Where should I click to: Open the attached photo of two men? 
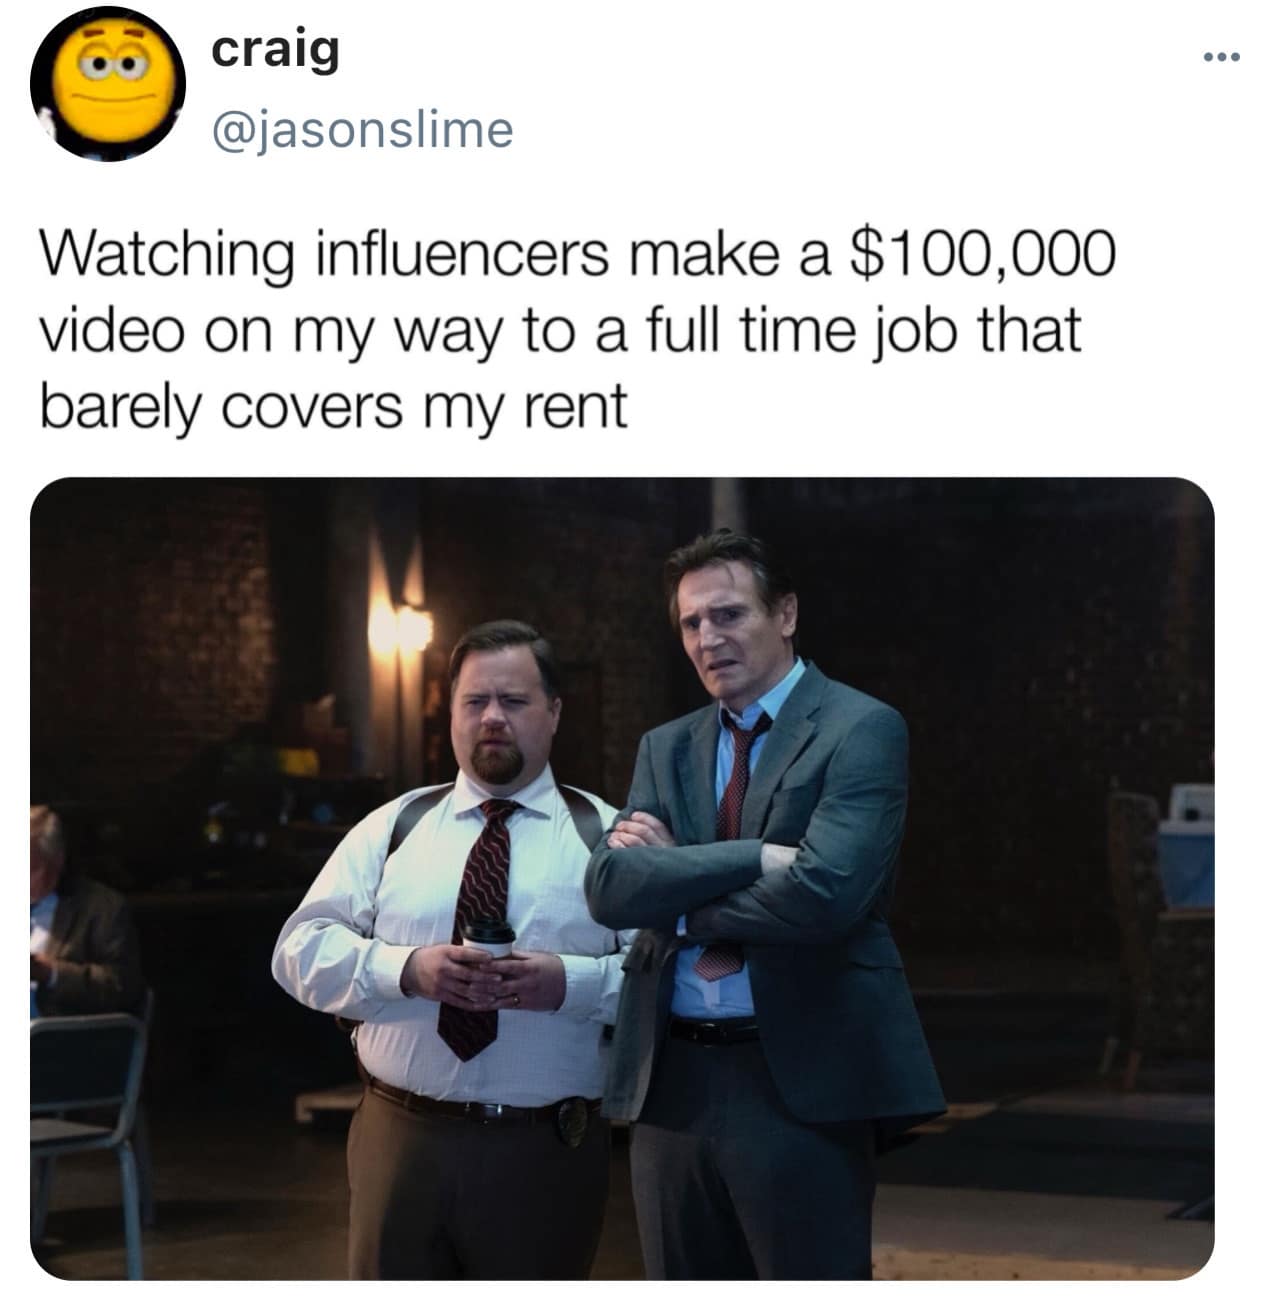pos(622,878)
